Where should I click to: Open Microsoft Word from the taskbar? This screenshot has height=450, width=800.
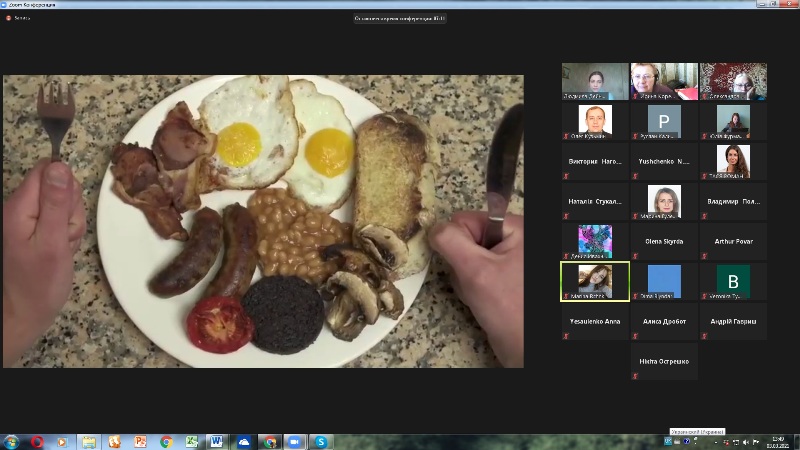(x=217, y=441)
